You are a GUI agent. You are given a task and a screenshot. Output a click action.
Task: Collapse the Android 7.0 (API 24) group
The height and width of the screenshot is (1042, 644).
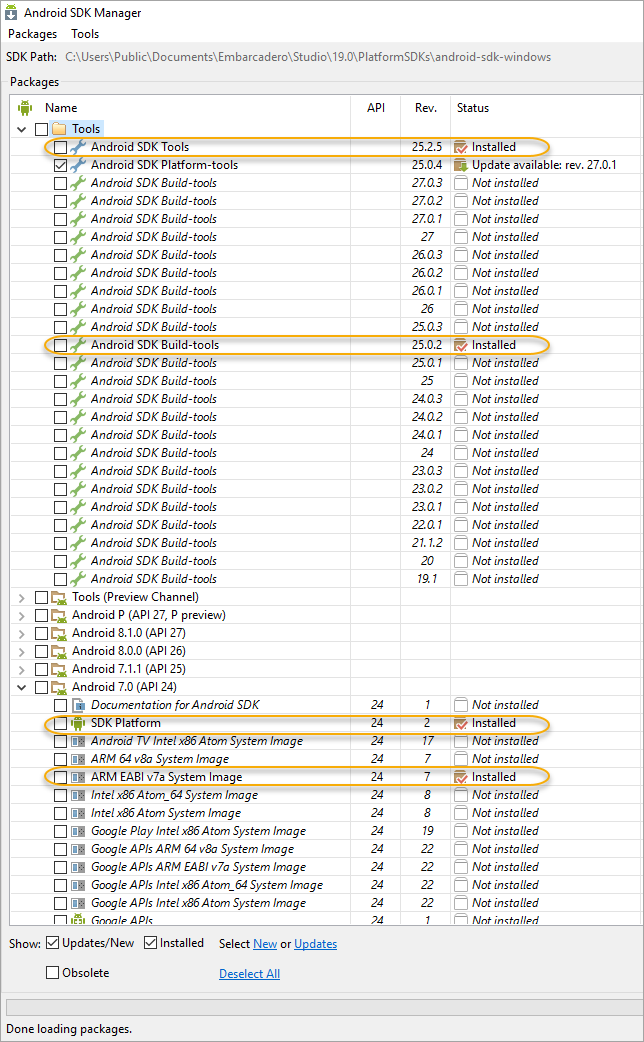22,687
